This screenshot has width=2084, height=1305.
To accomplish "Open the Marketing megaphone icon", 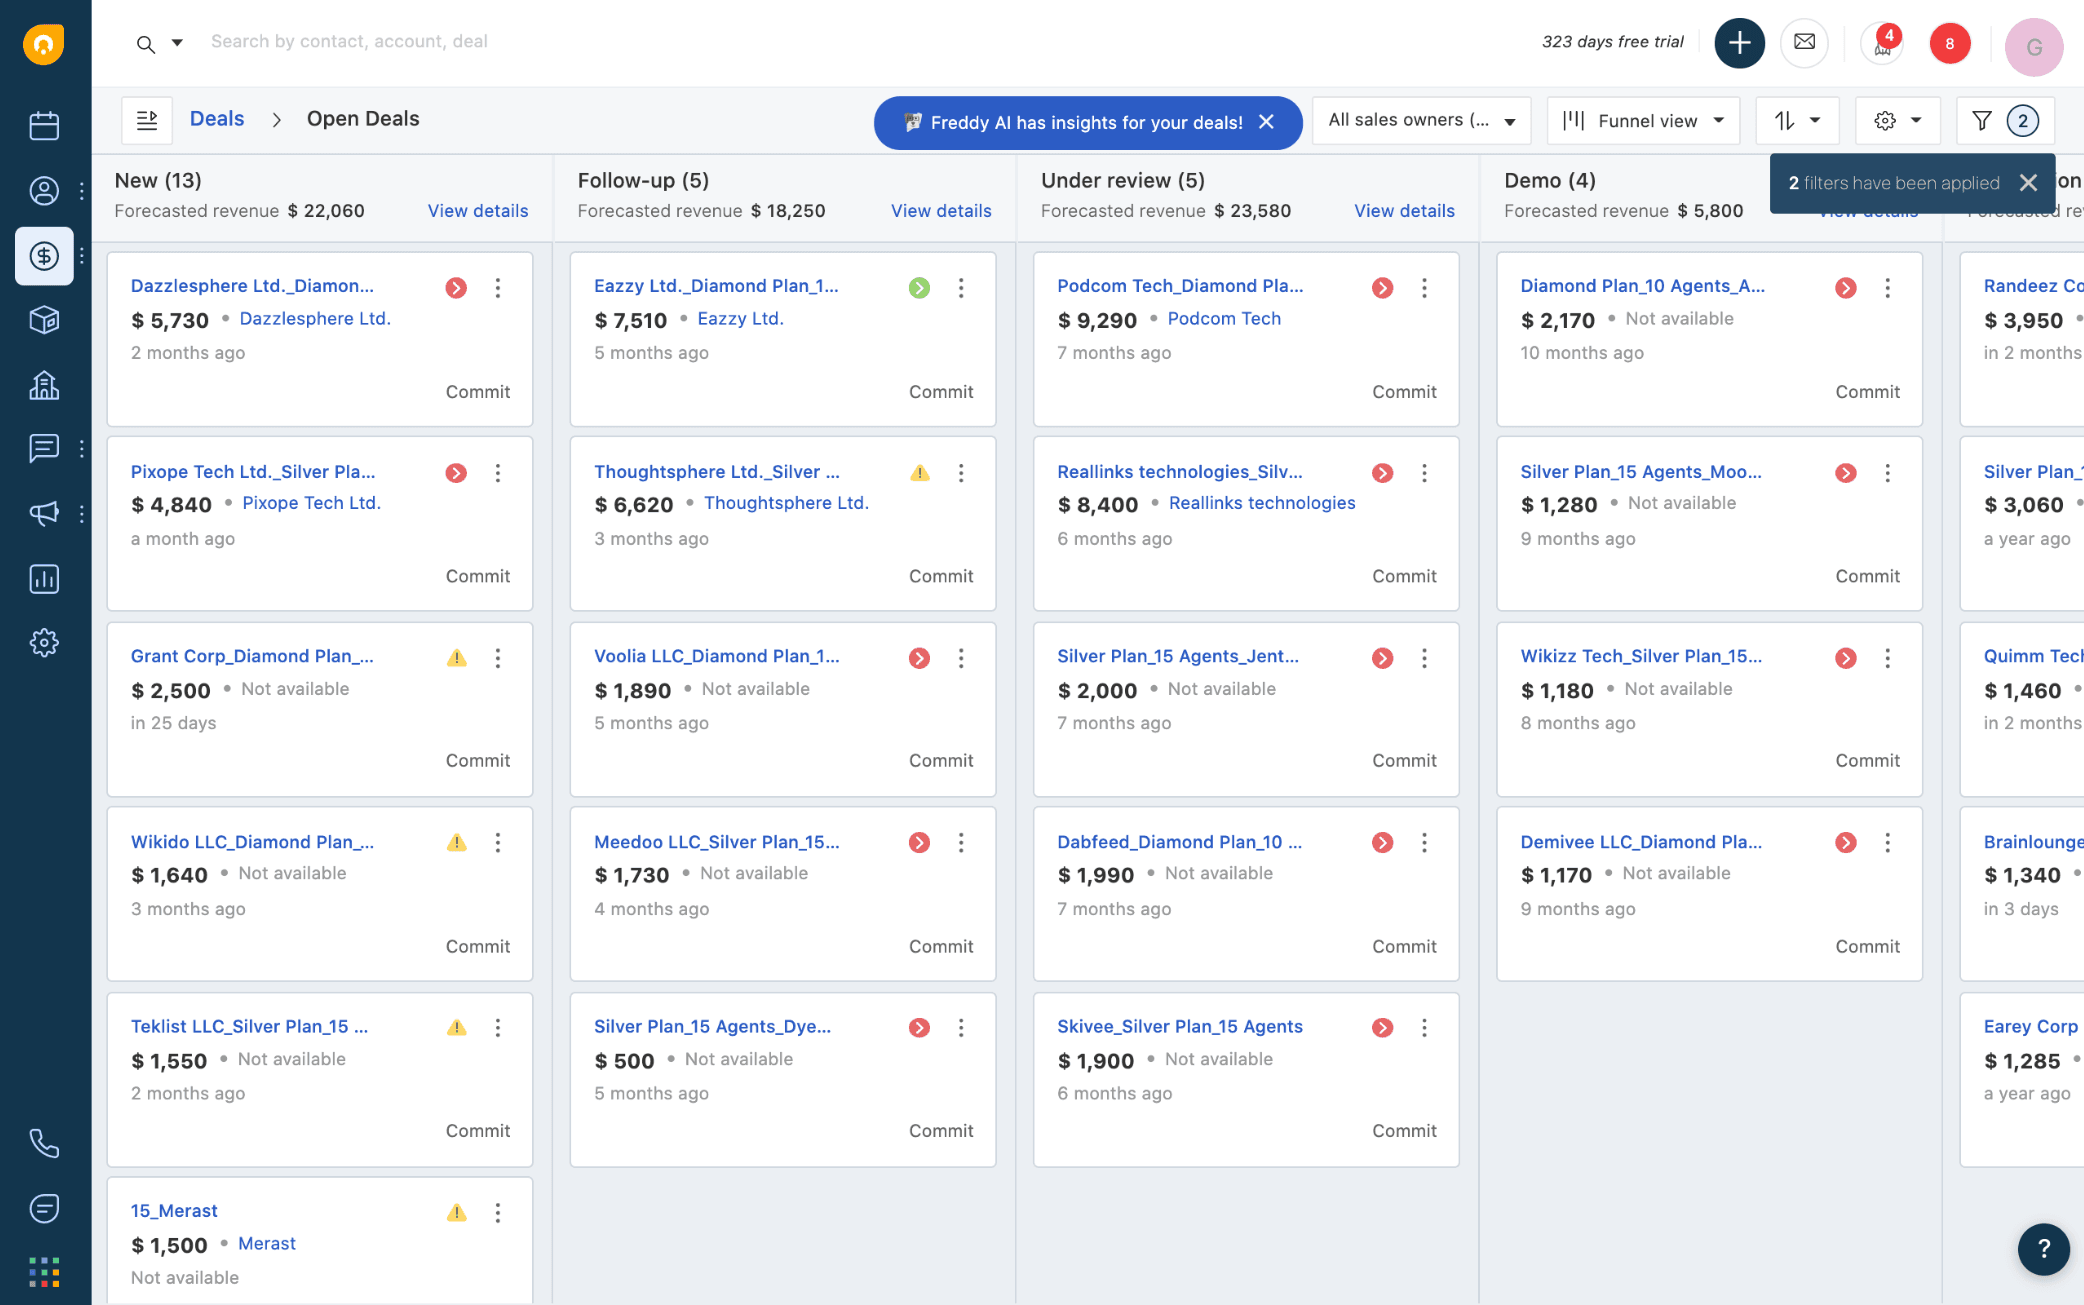I will (44, 514).
